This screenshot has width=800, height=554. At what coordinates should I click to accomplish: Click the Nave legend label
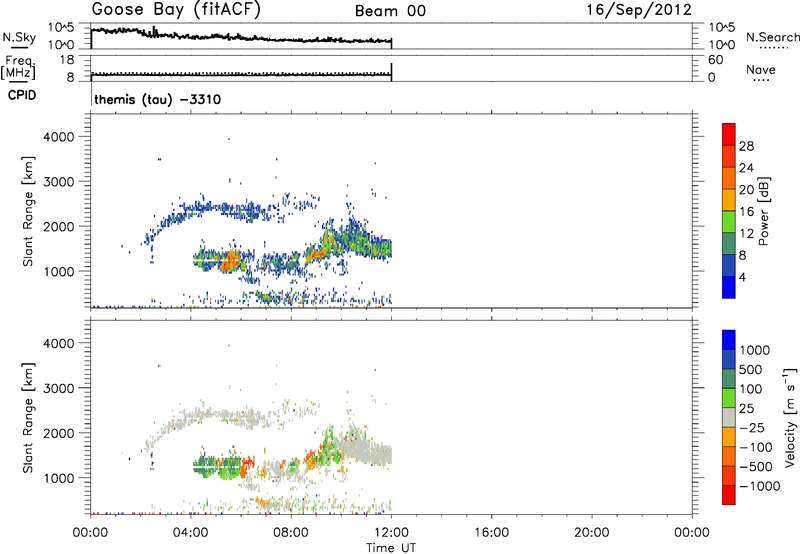pyautogui.click(x=760, y=69)
